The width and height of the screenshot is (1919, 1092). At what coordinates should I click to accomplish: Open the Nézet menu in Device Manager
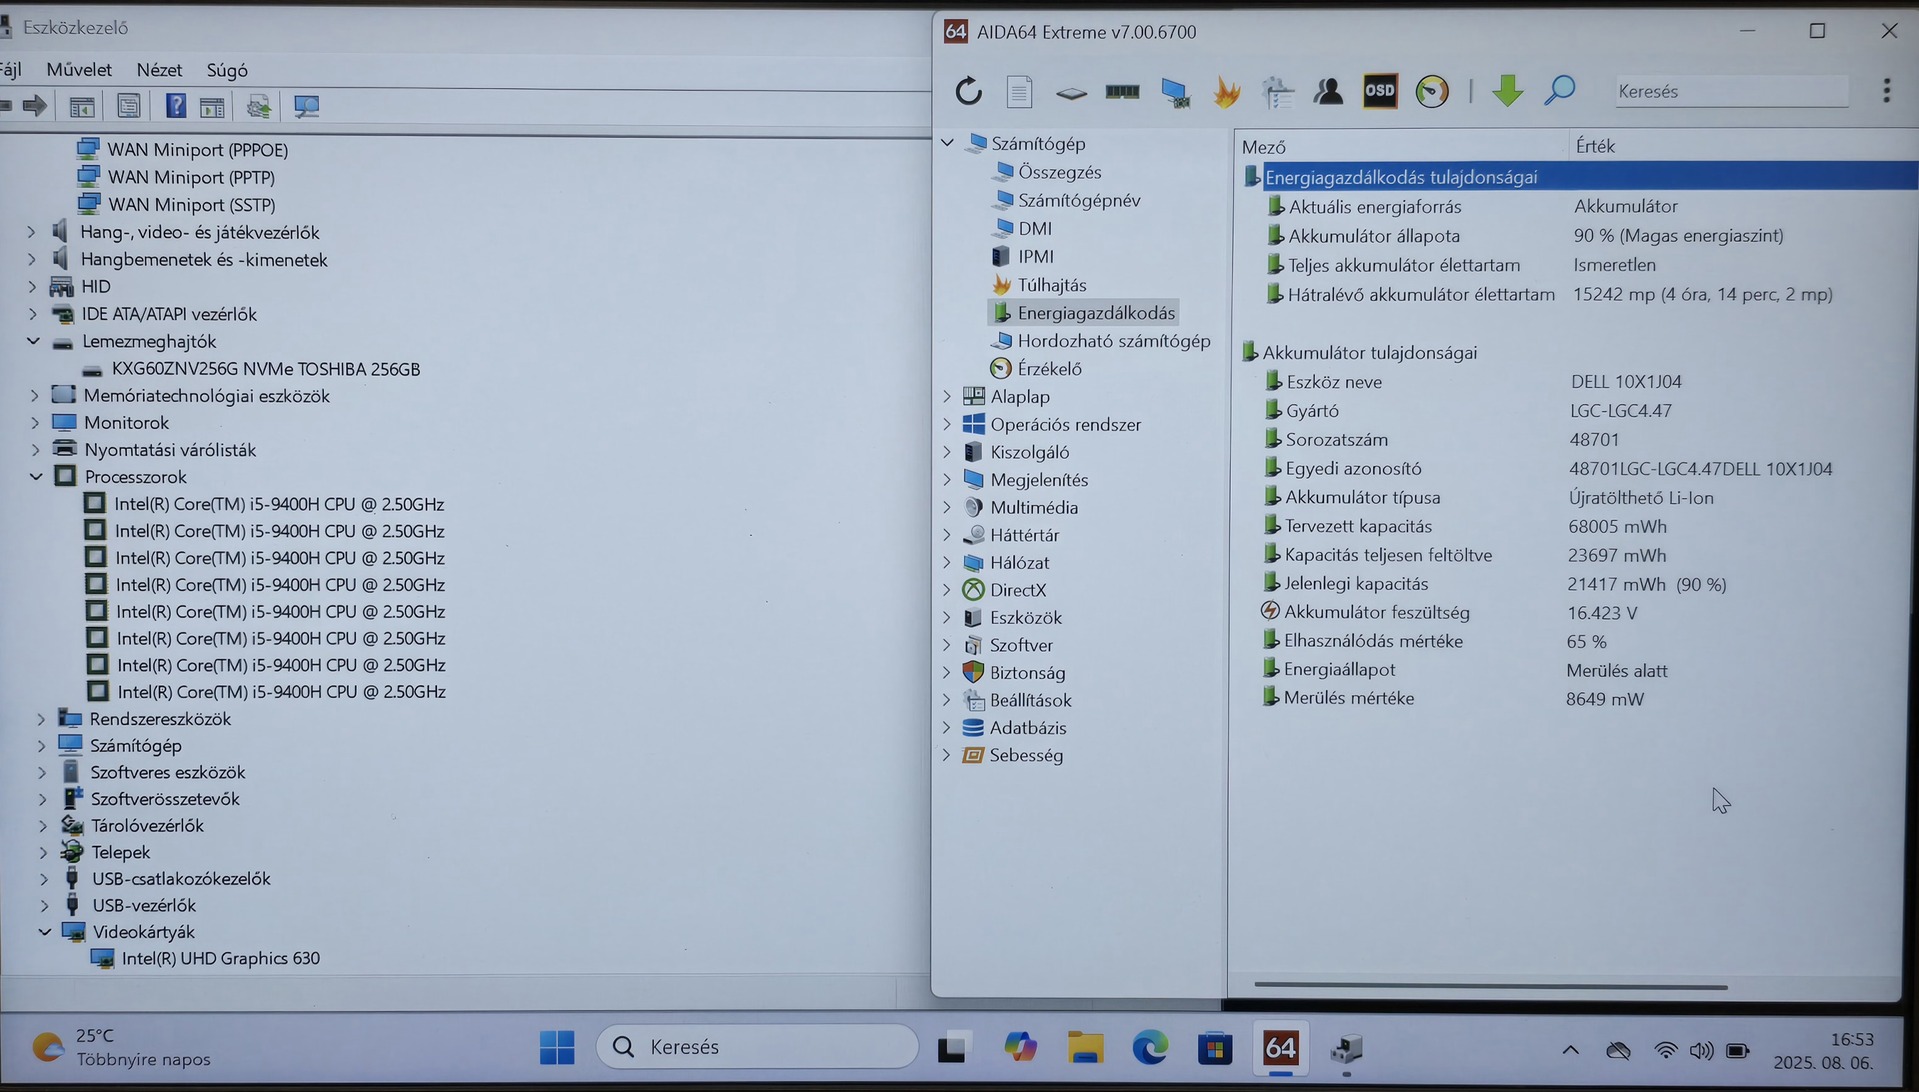tap(159, 70)
